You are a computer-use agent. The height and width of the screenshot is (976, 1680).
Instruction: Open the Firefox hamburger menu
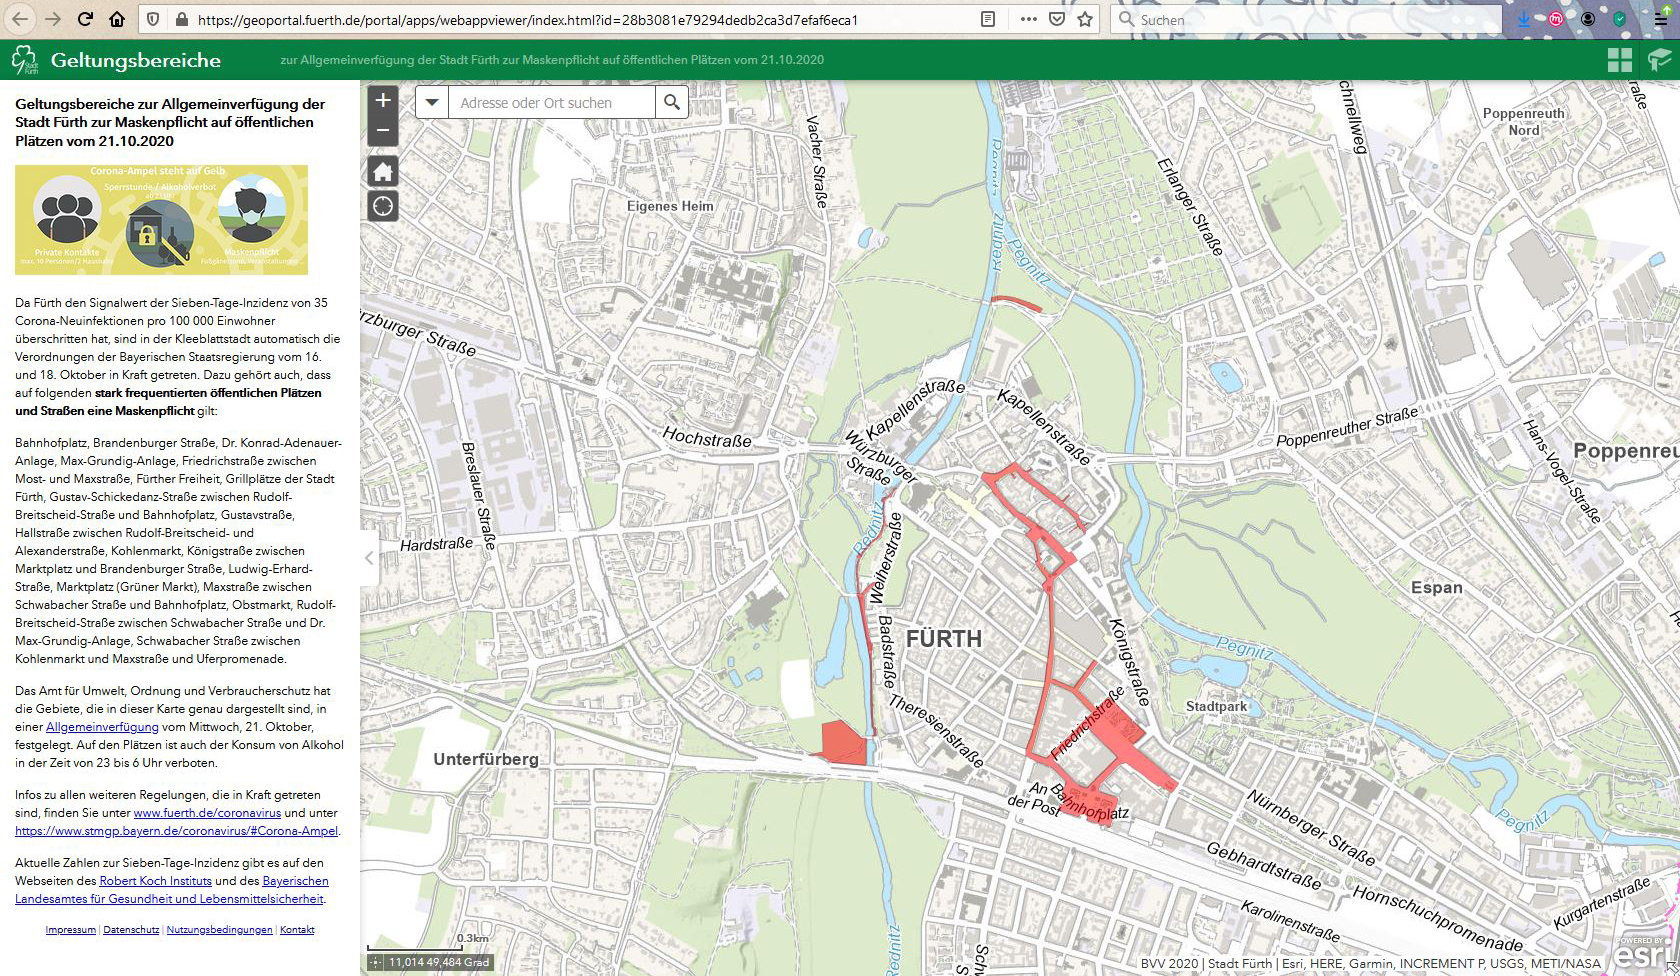1661,19
